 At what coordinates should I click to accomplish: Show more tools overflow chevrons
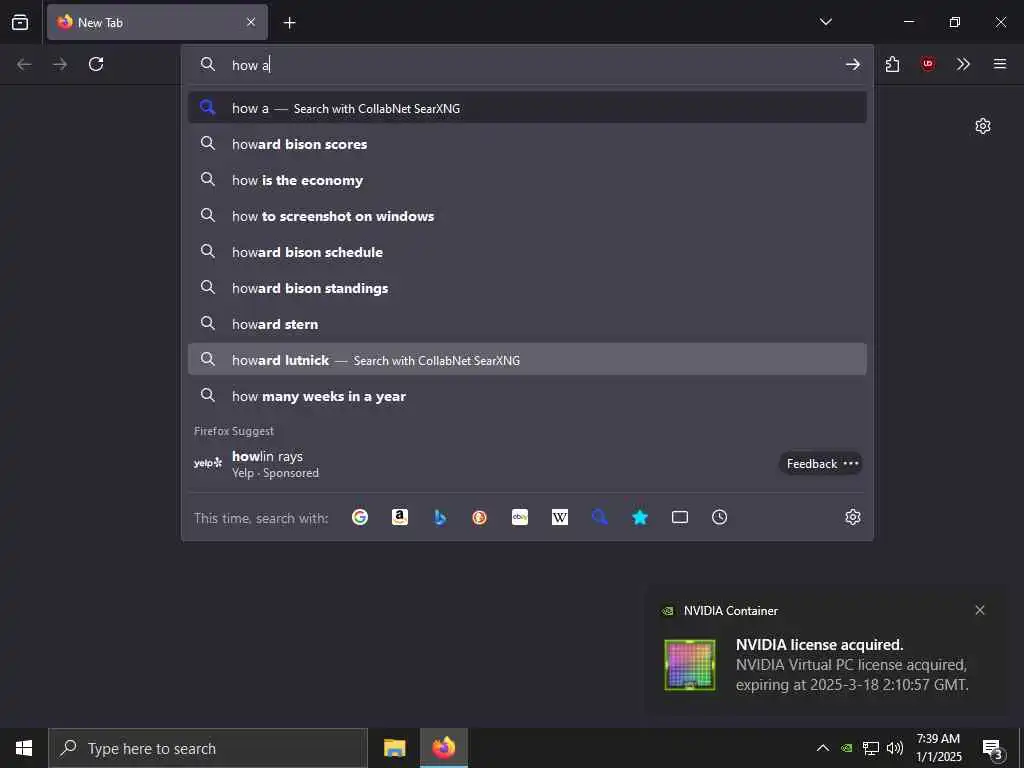pos(963,64)
